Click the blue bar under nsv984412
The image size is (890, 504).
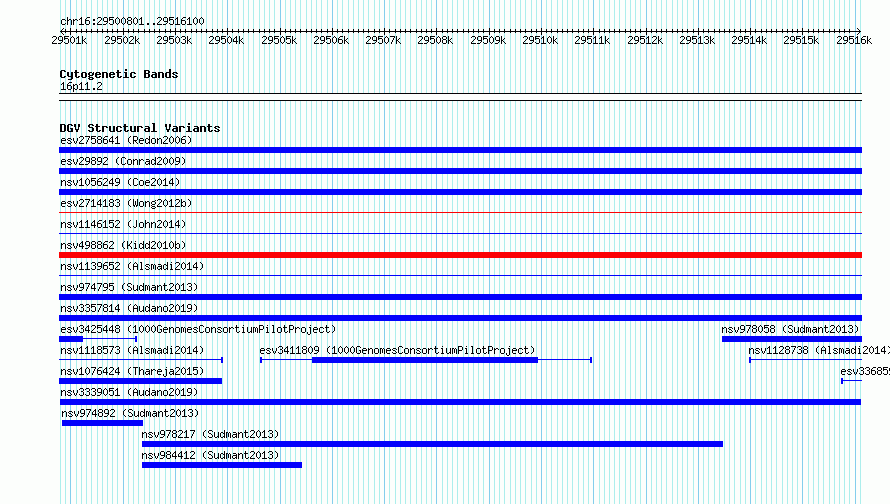click(222, 465)
